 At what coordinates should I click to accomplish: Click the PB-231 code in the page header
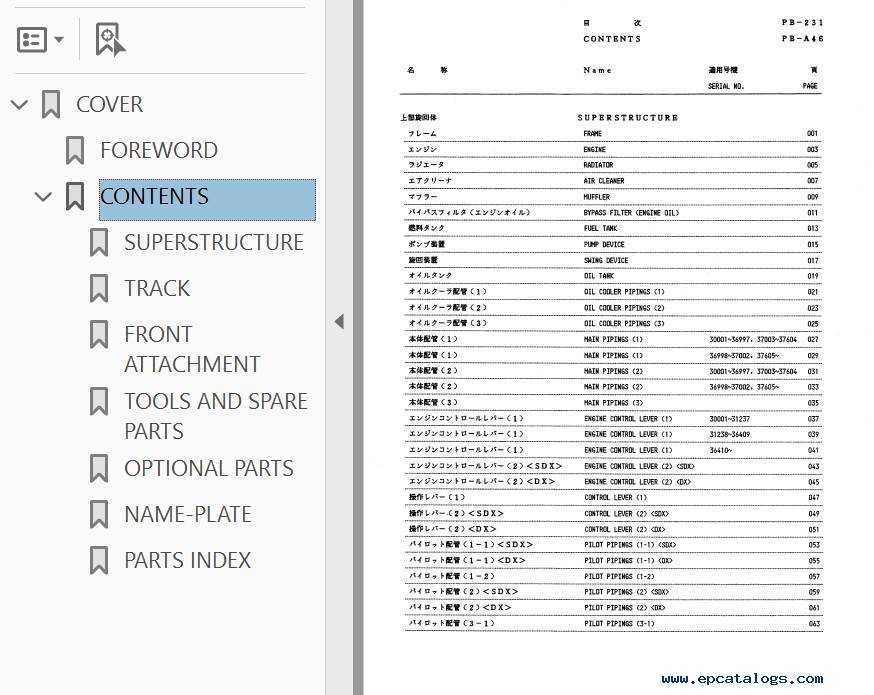802,23
